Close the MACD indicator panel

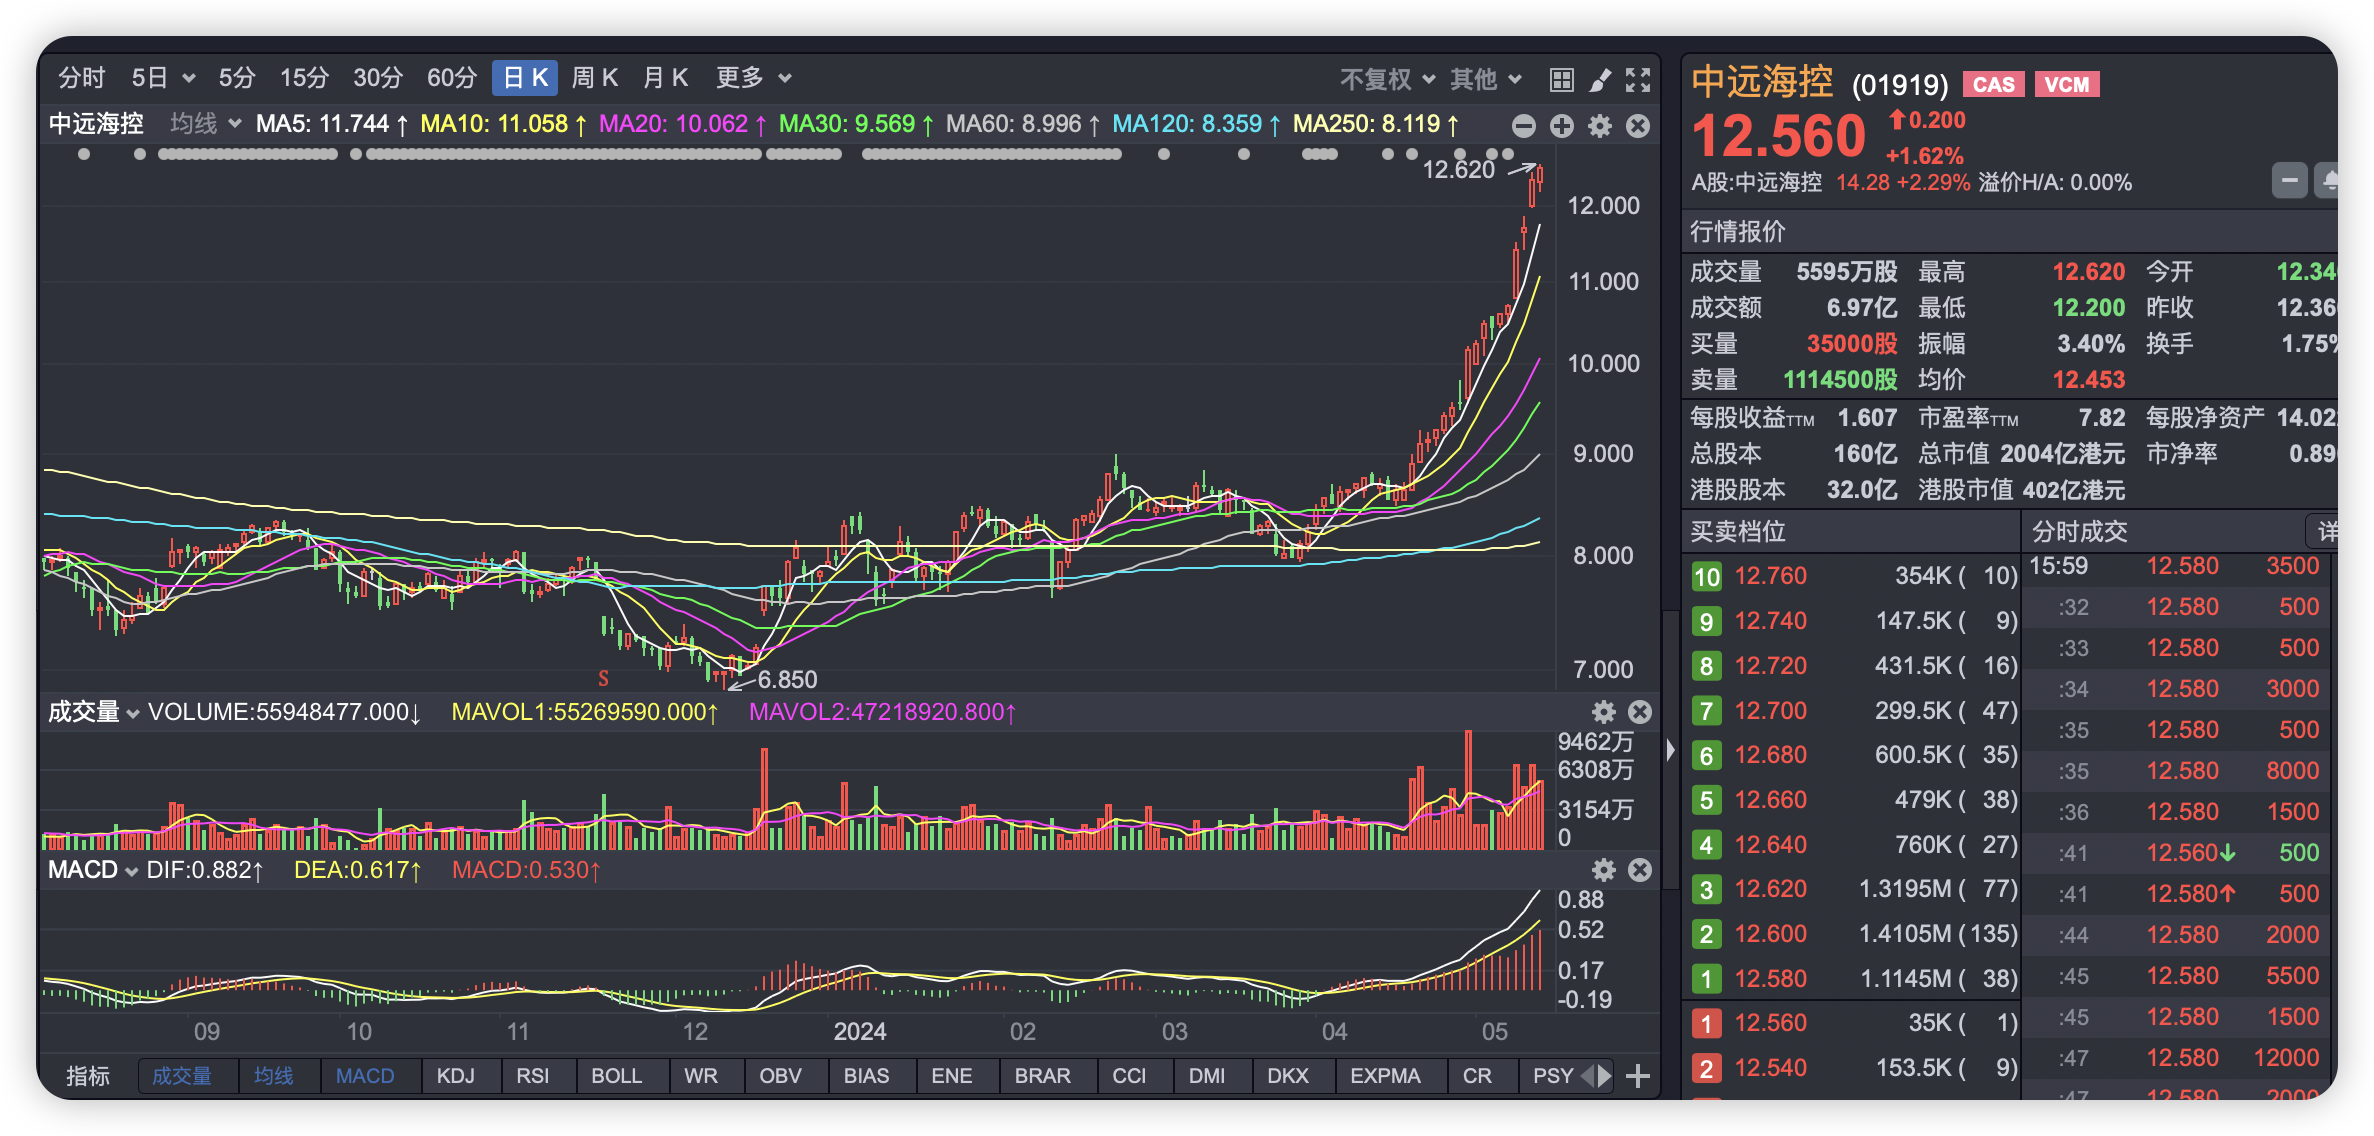[1640, 870]
